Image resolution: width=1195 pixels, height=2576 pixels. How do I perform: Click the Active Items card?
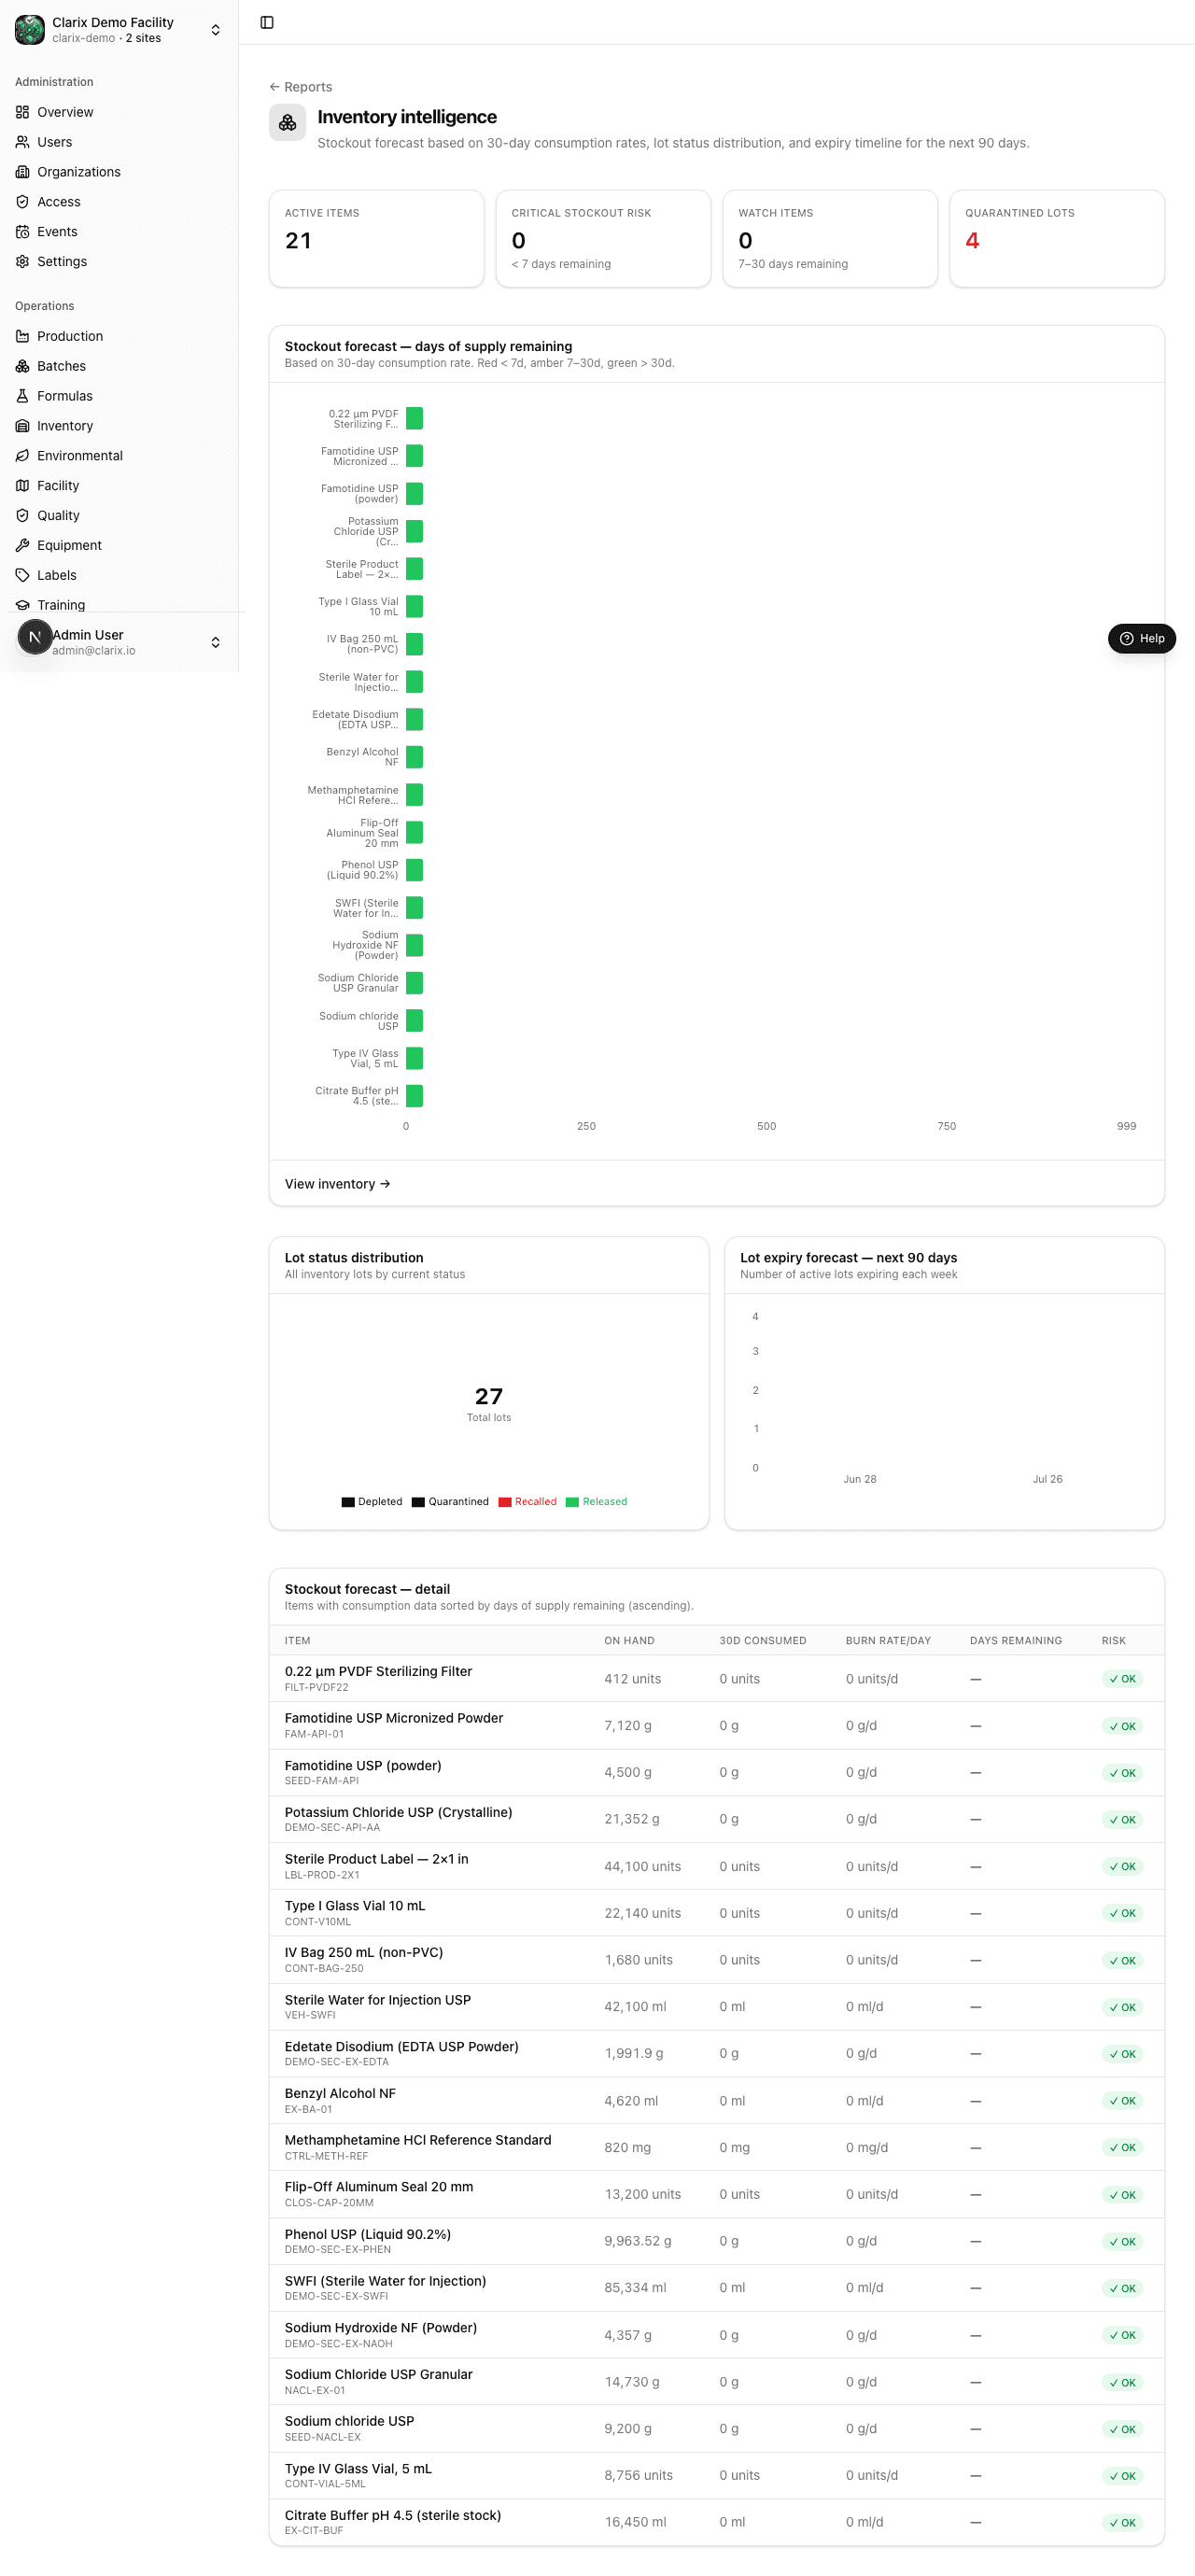click(376, 239)
